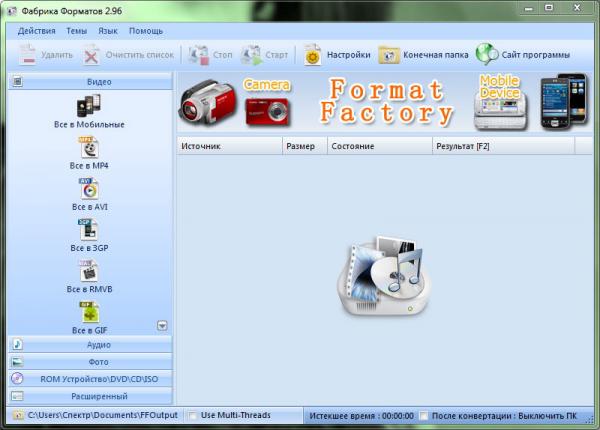Click the Все в RMVB label
The width and height of the screenshot is (600, 430).
[x=89, y=289]
